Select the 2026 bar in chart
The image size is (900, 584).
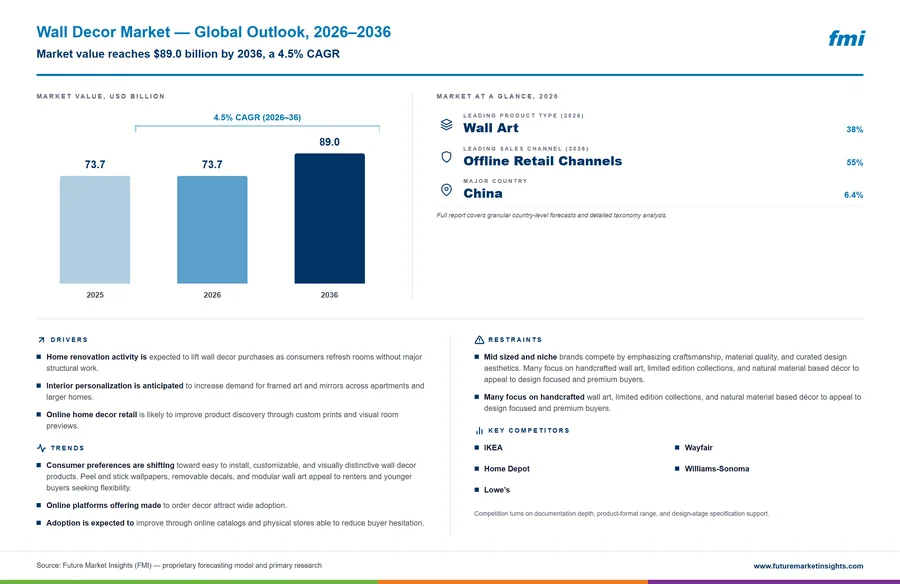click(x=212, y=230)
